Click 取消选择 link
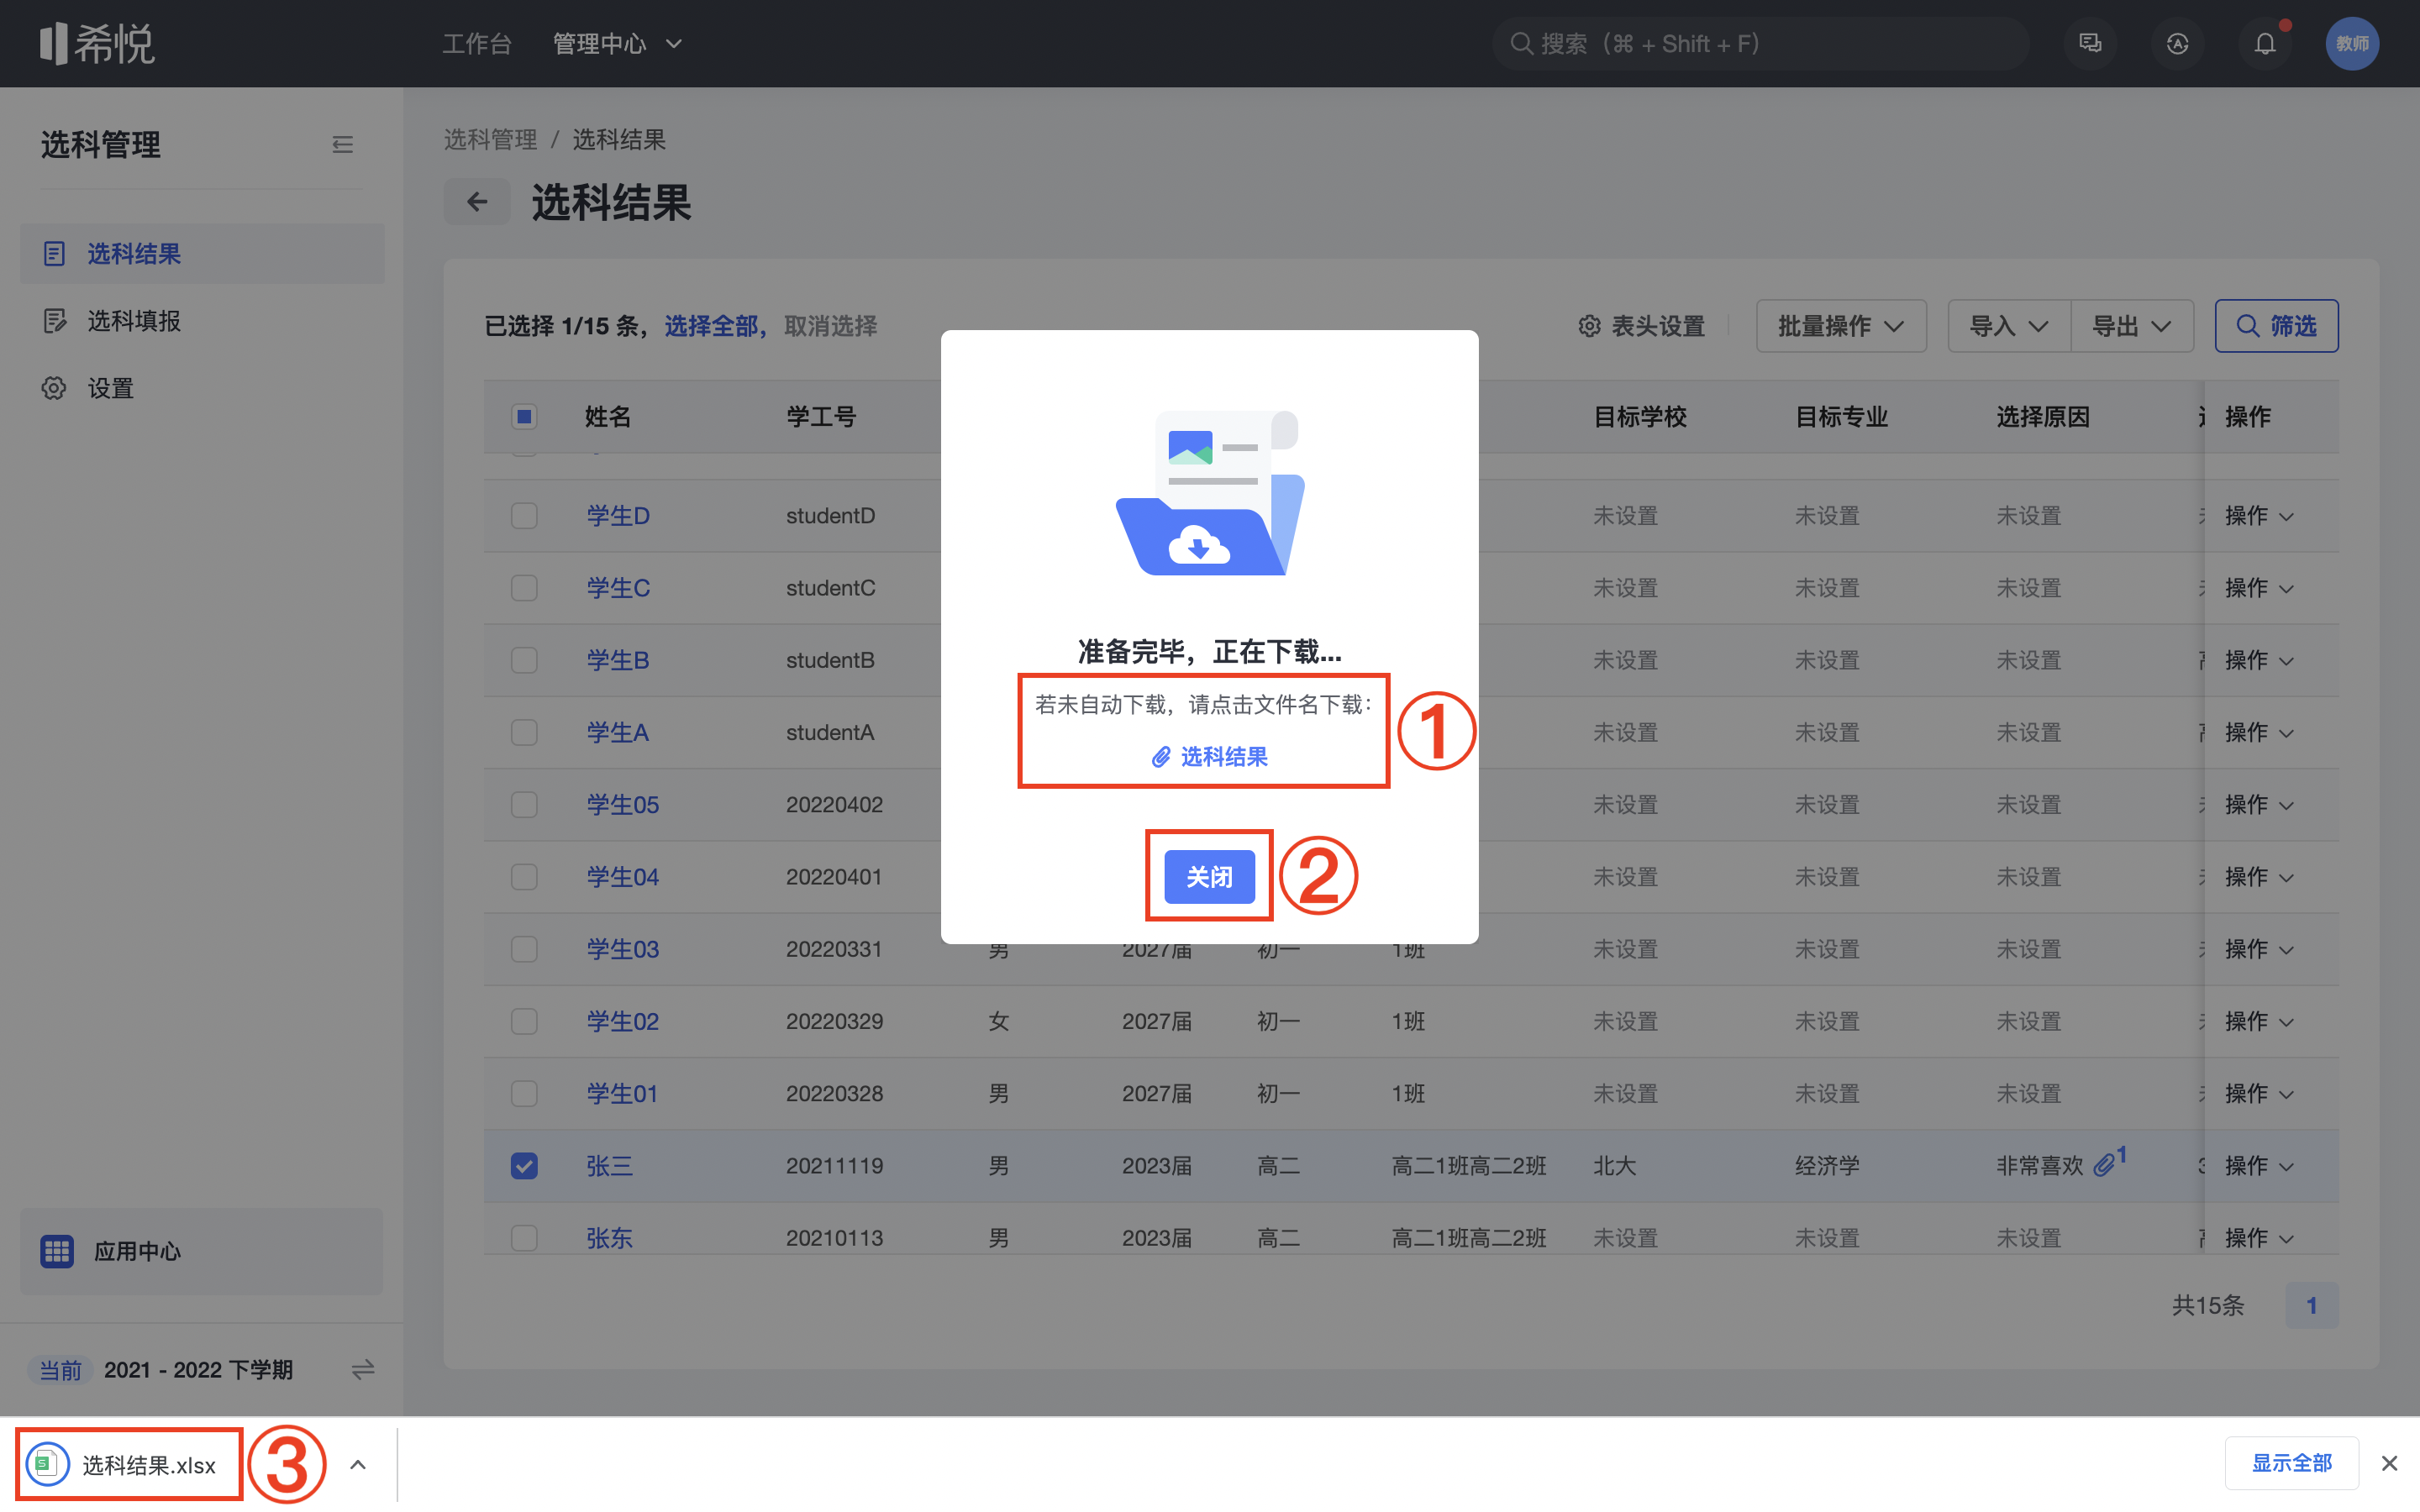Screen dimensions: 2420x1512 830,326
